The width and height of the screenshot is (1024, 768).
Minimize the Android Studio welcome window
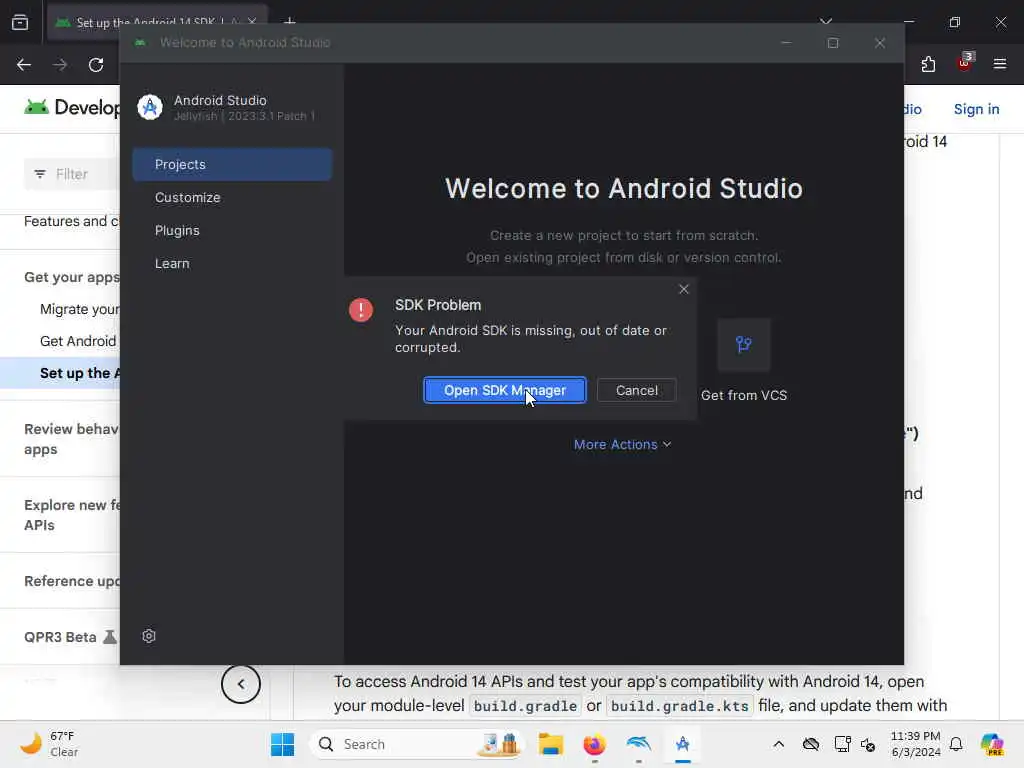[786, 42]
